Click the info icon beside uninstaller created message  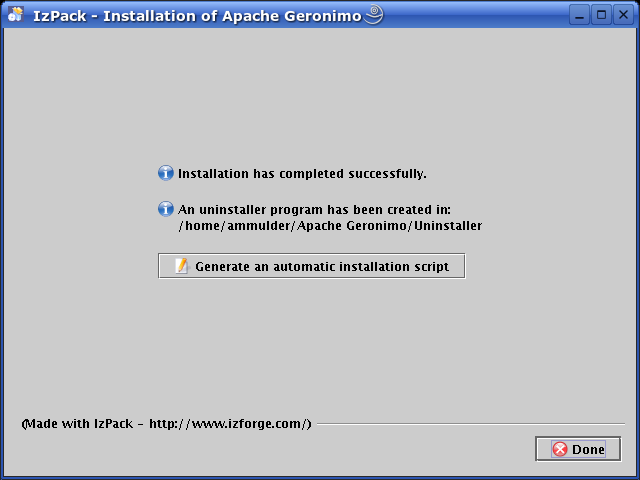(x=166, y=209)
